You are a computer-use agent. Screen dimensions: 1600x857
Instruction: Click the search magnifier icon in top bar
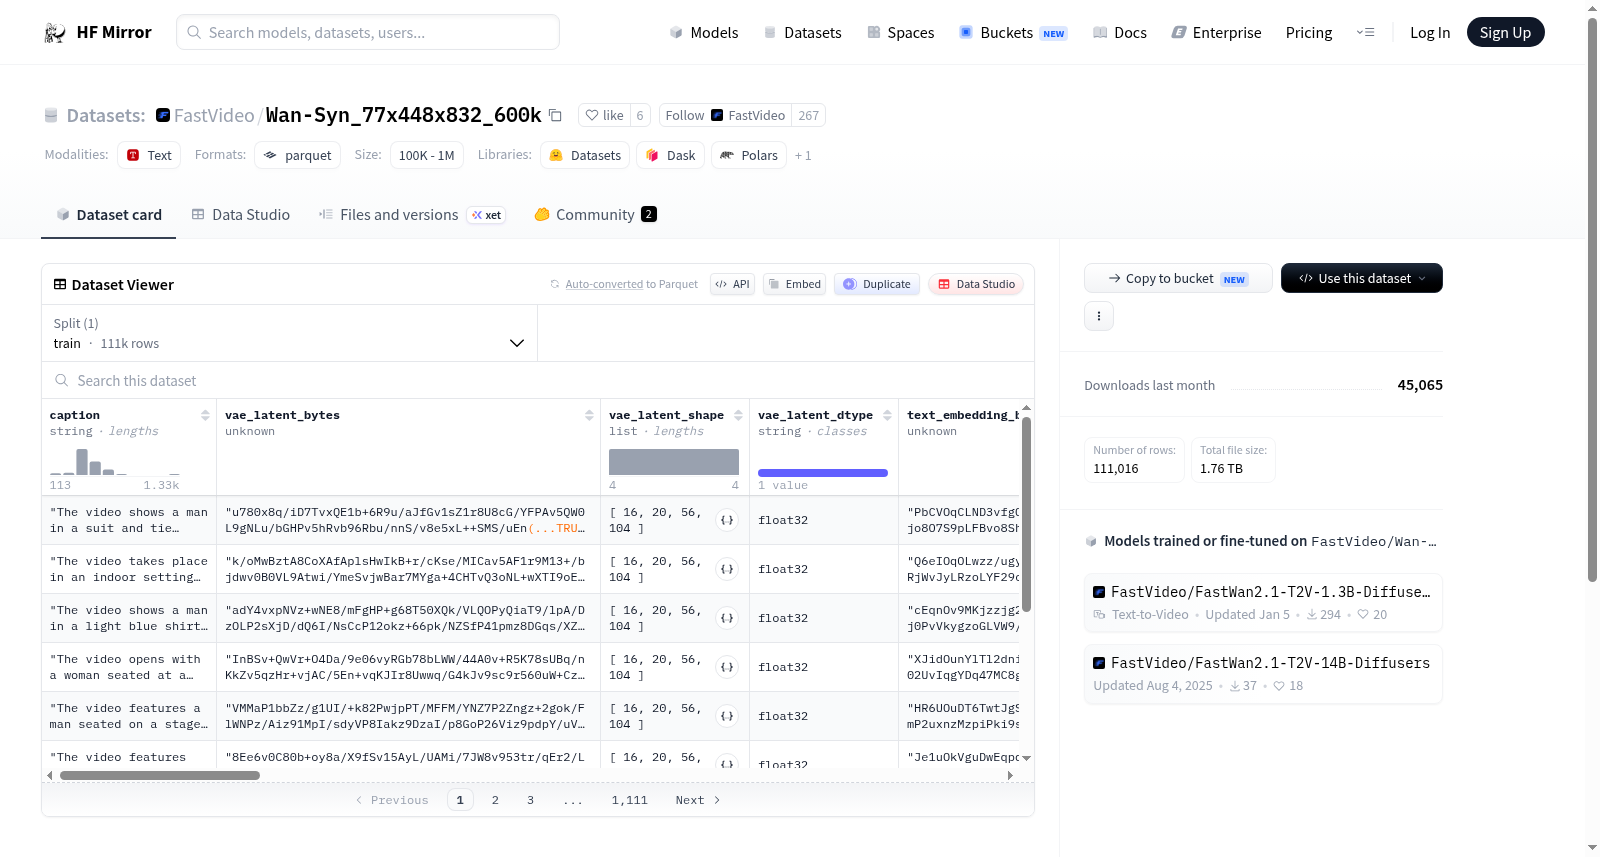click(194, 32)
